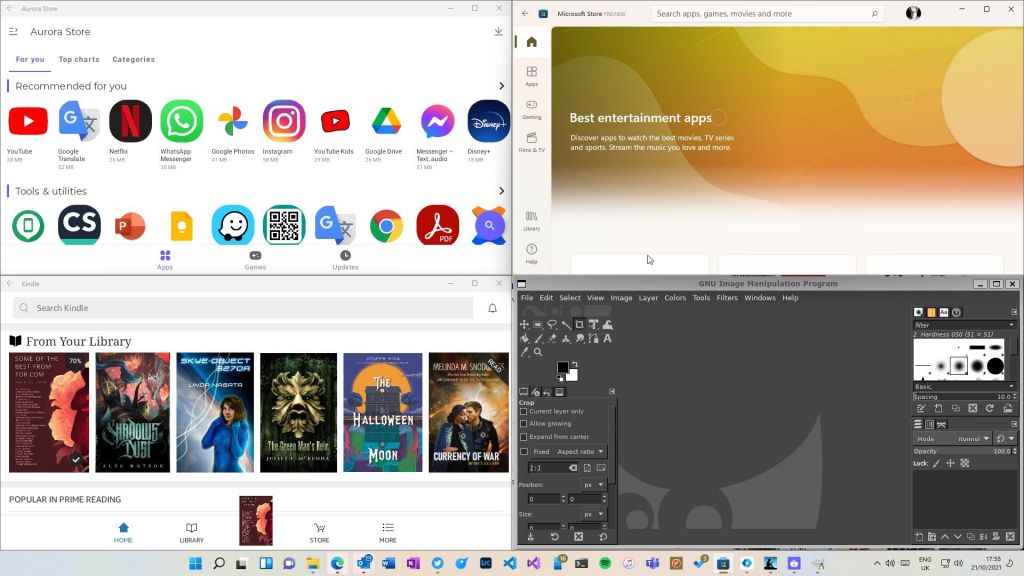Screen dimensions: 1024x576
Task: Open GIMP's Filters menu
Action: point(727,297)
